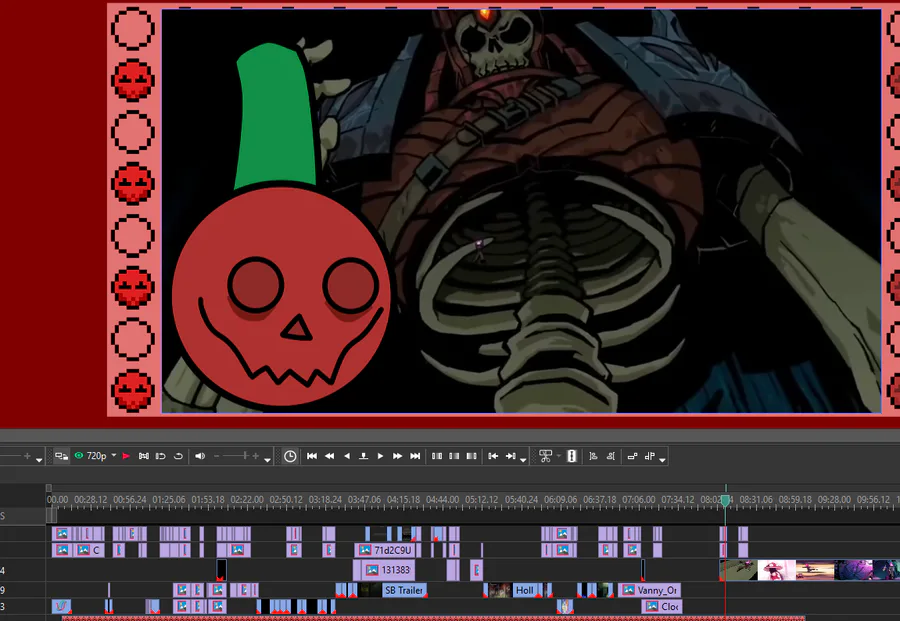900x621 pixels.
Task: Click the 04:44.00 ruler timestamp
Action: [x=443, y=500]
